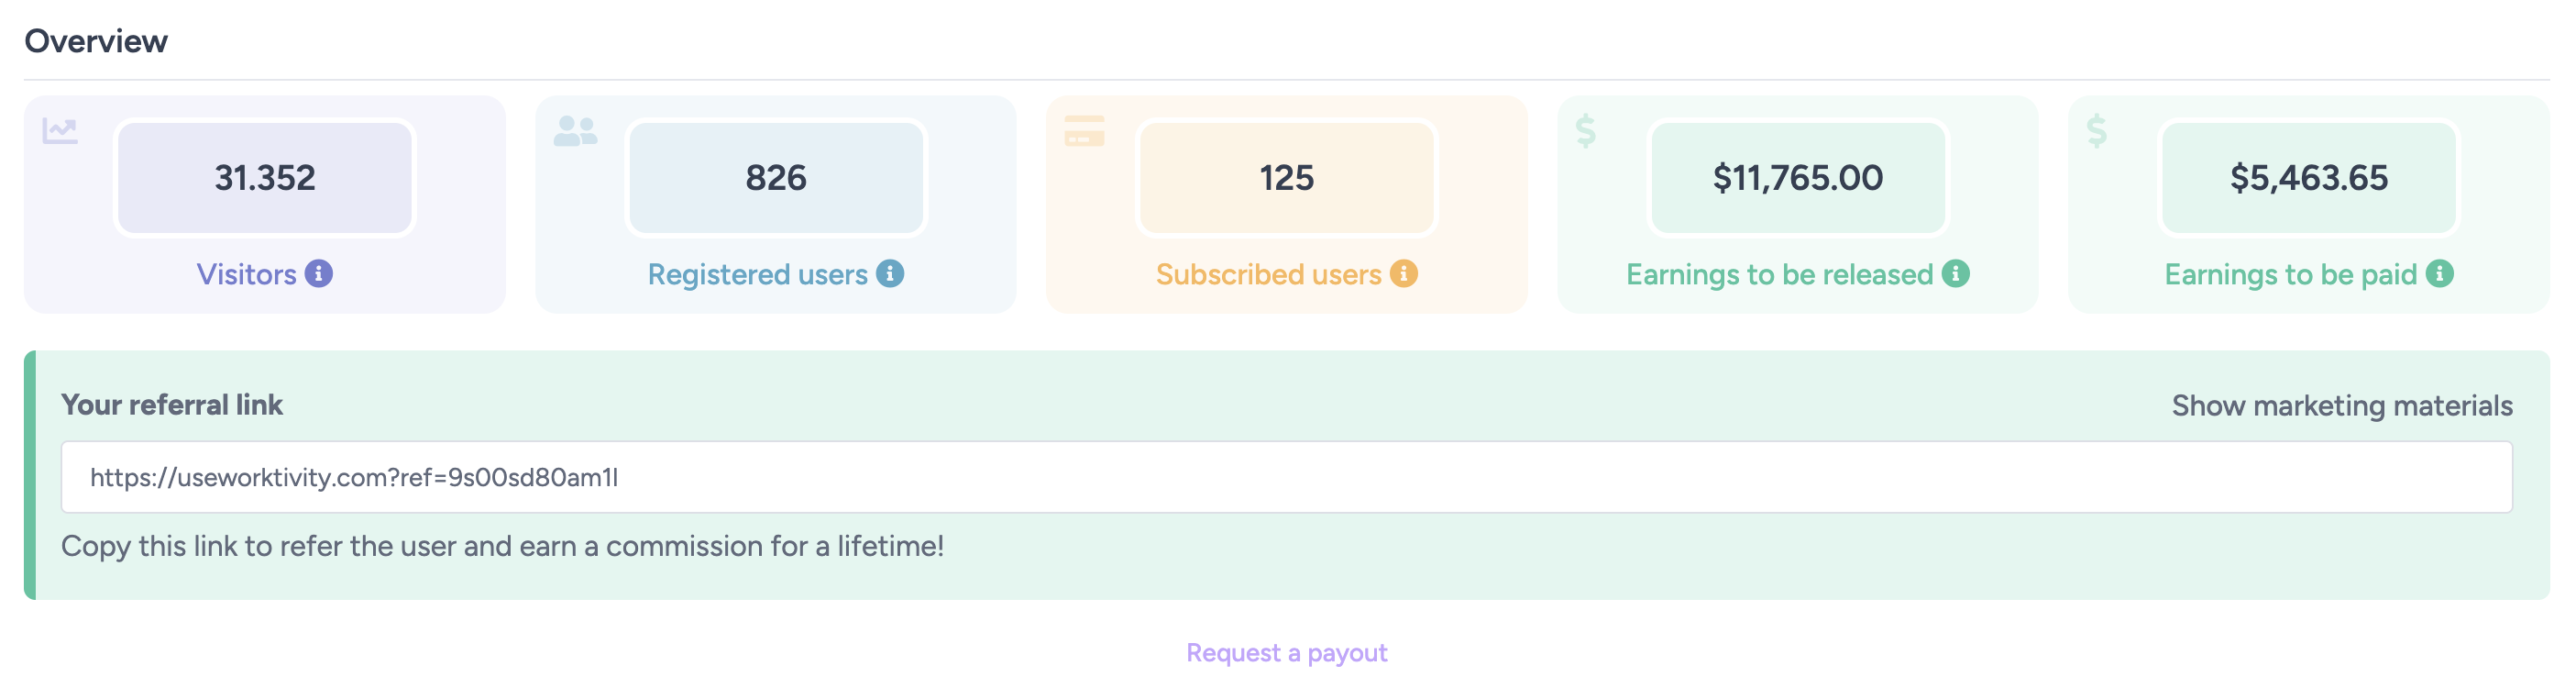Click the people icon on the Registered users card
The width and height of the screenshot is (2576, 699).
coord(575,129)
